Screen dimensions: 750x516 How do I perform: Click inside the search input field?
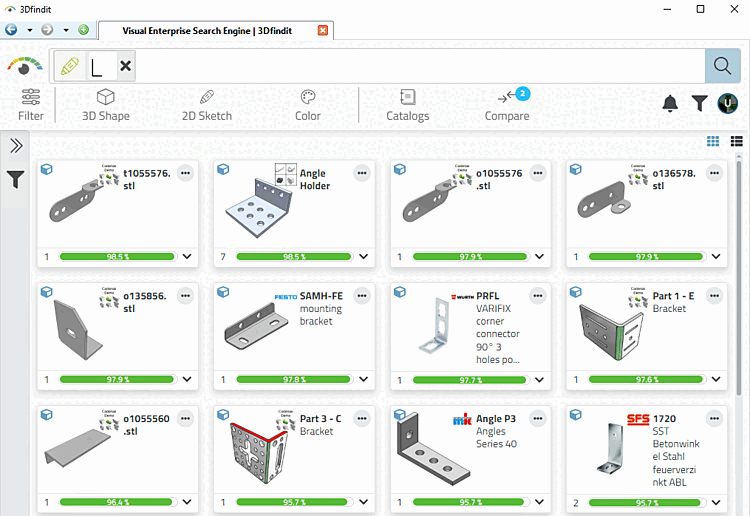click(420, 66)
